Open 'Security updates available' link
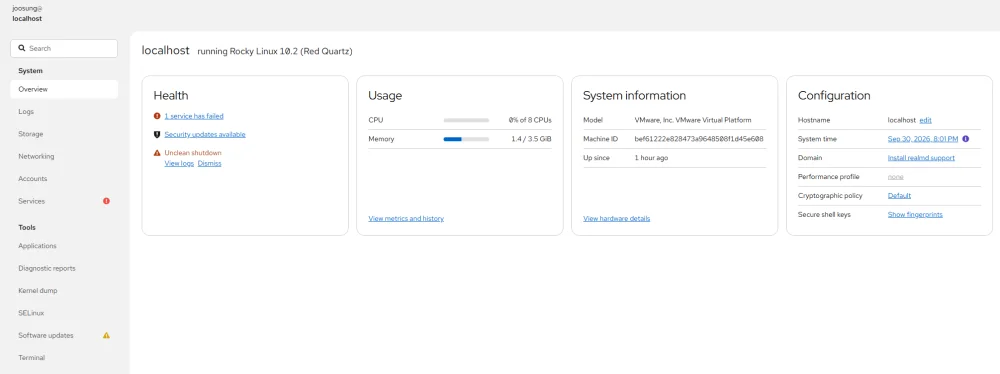Viewport: 1000px width, 374px height. [205, 135]
